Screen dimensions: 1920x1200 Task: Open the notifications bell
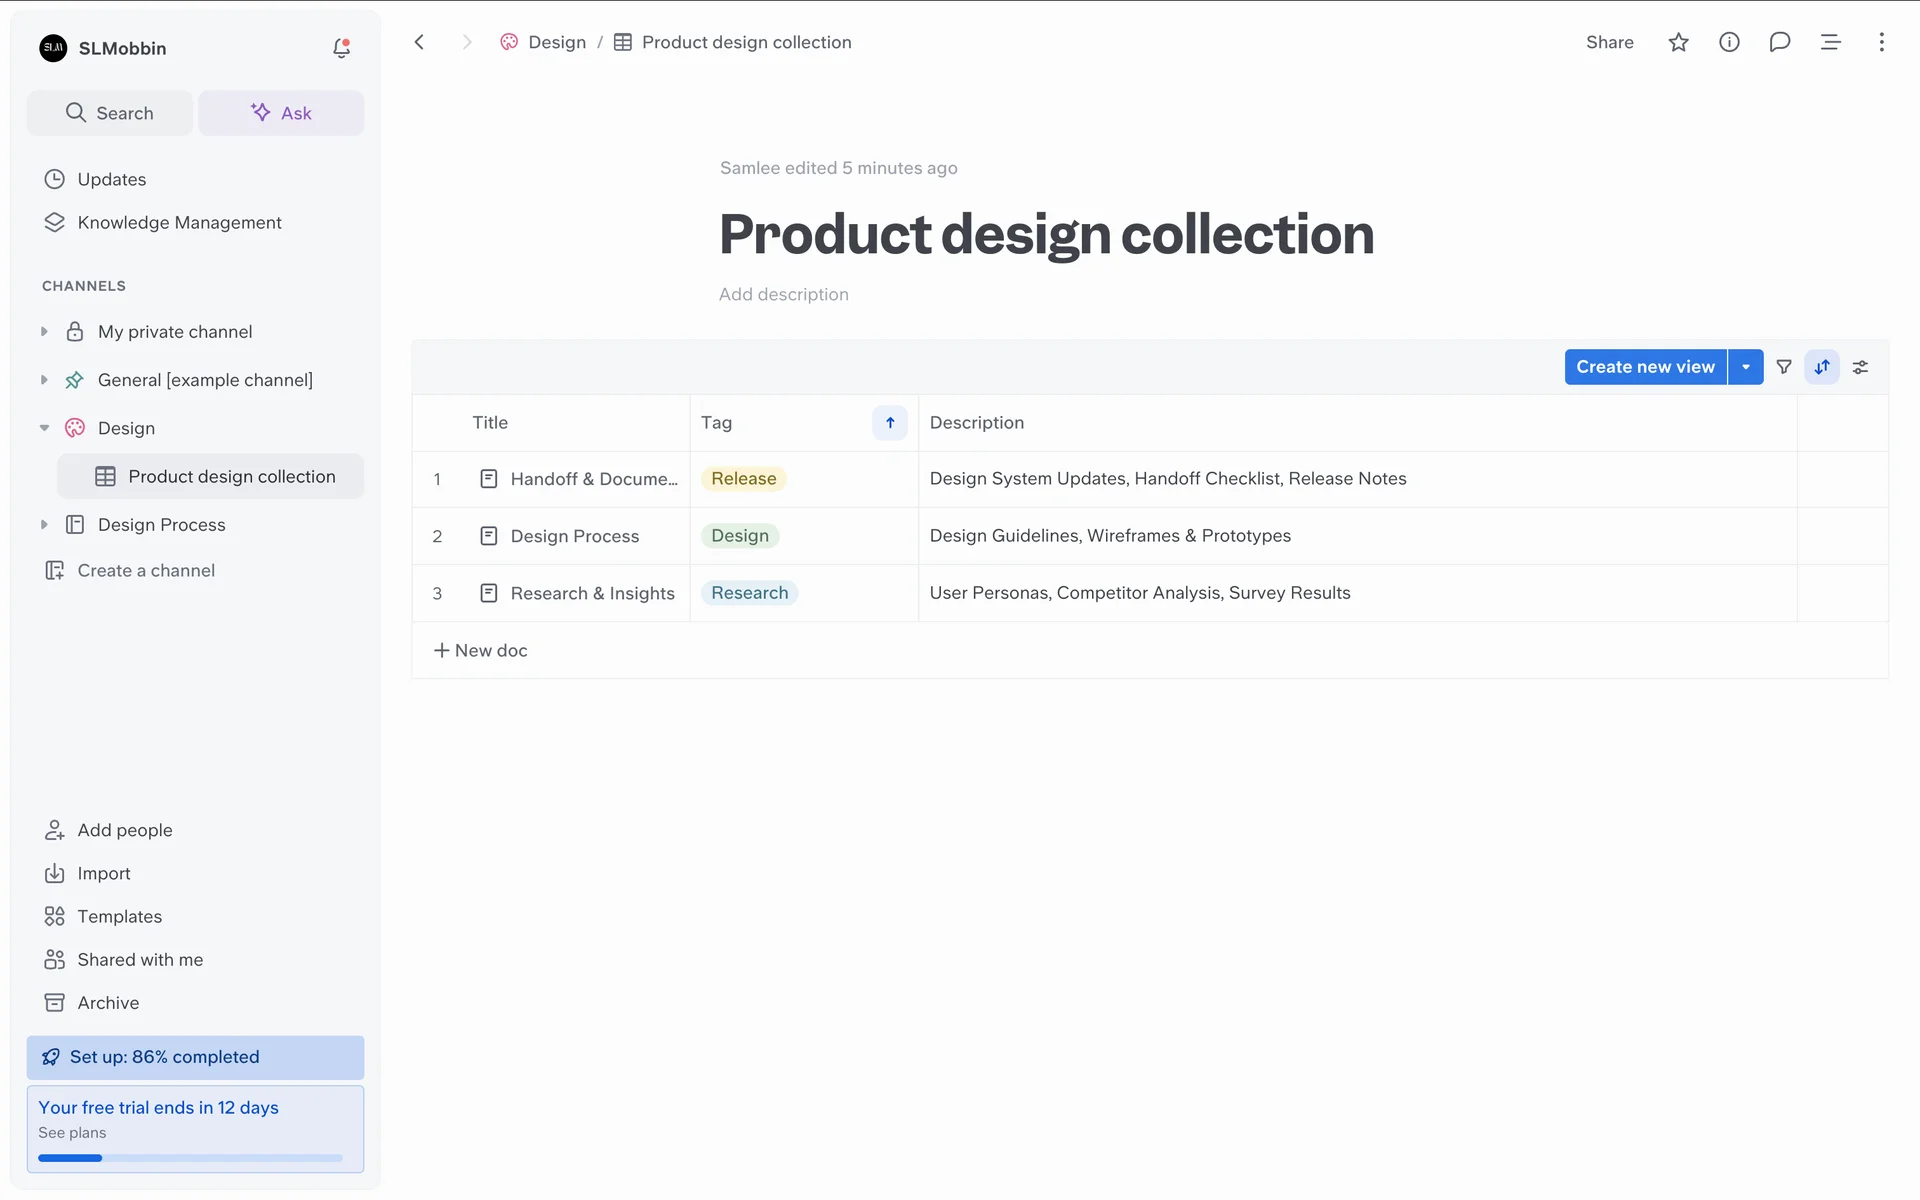(341, 48)
